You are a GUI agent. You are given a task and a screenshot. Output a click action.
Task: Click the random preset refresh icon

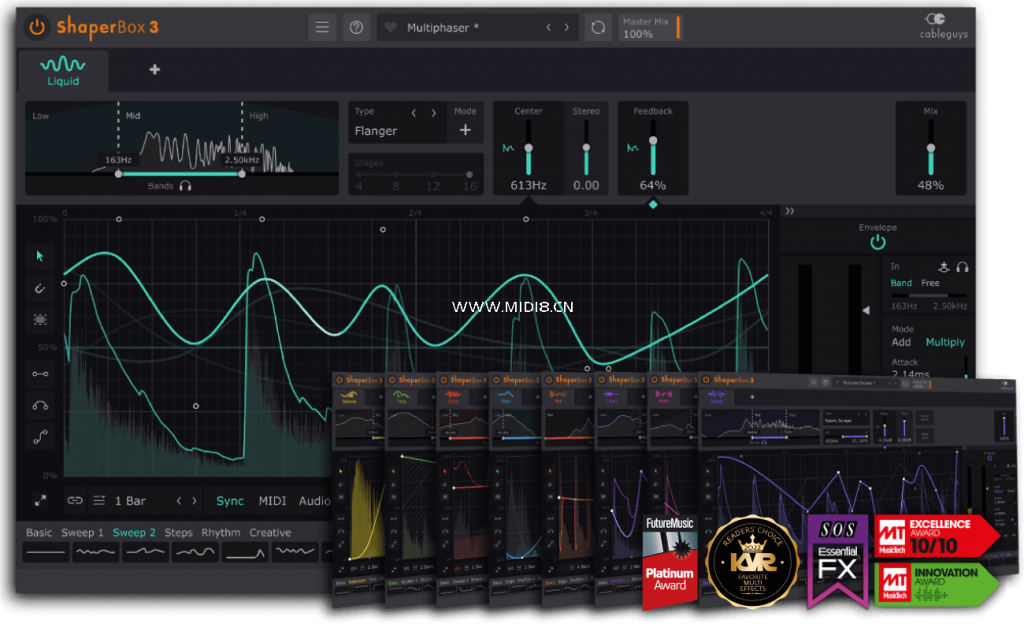point(598,28)
